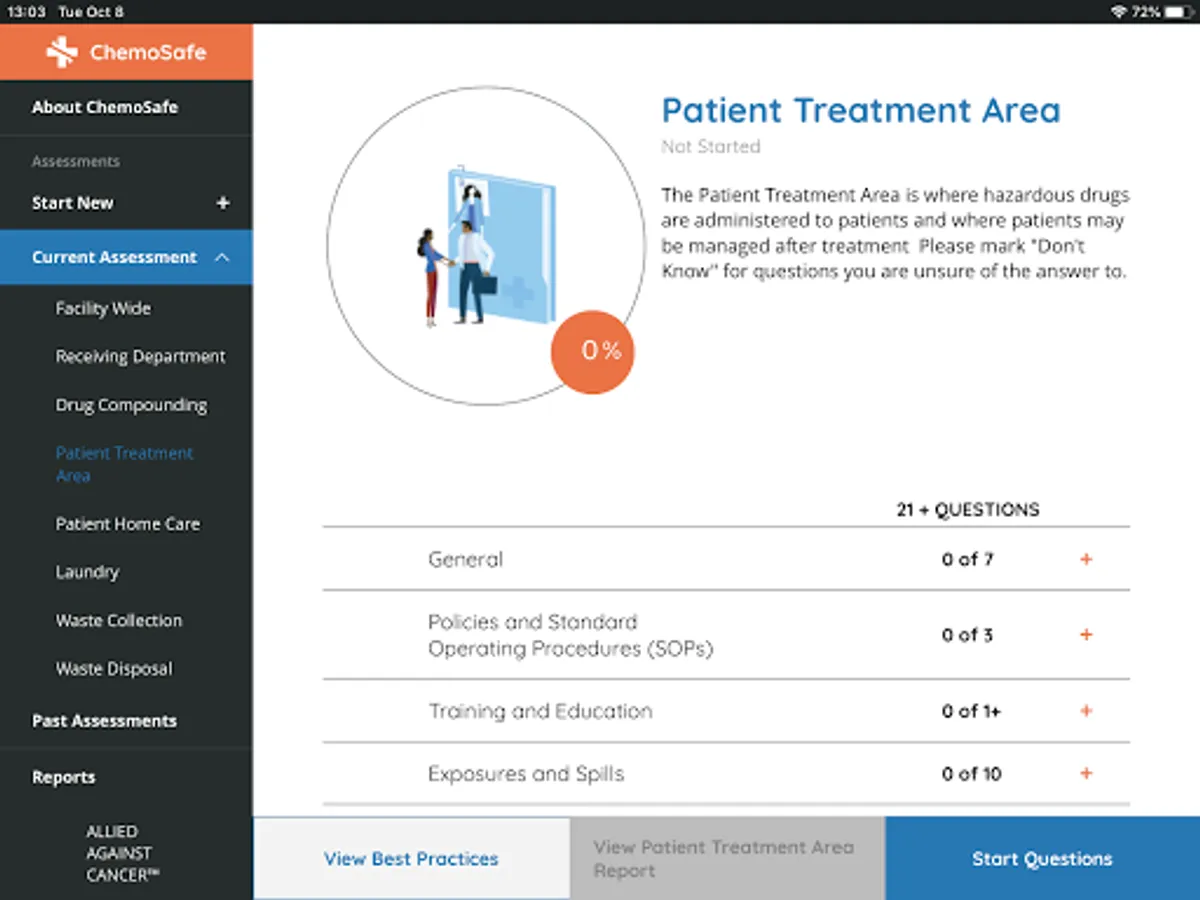Image resolution: width=1200 pixels, height=900 pixels.
Task: Open Waste Disposal section
Action: [114, 669]
